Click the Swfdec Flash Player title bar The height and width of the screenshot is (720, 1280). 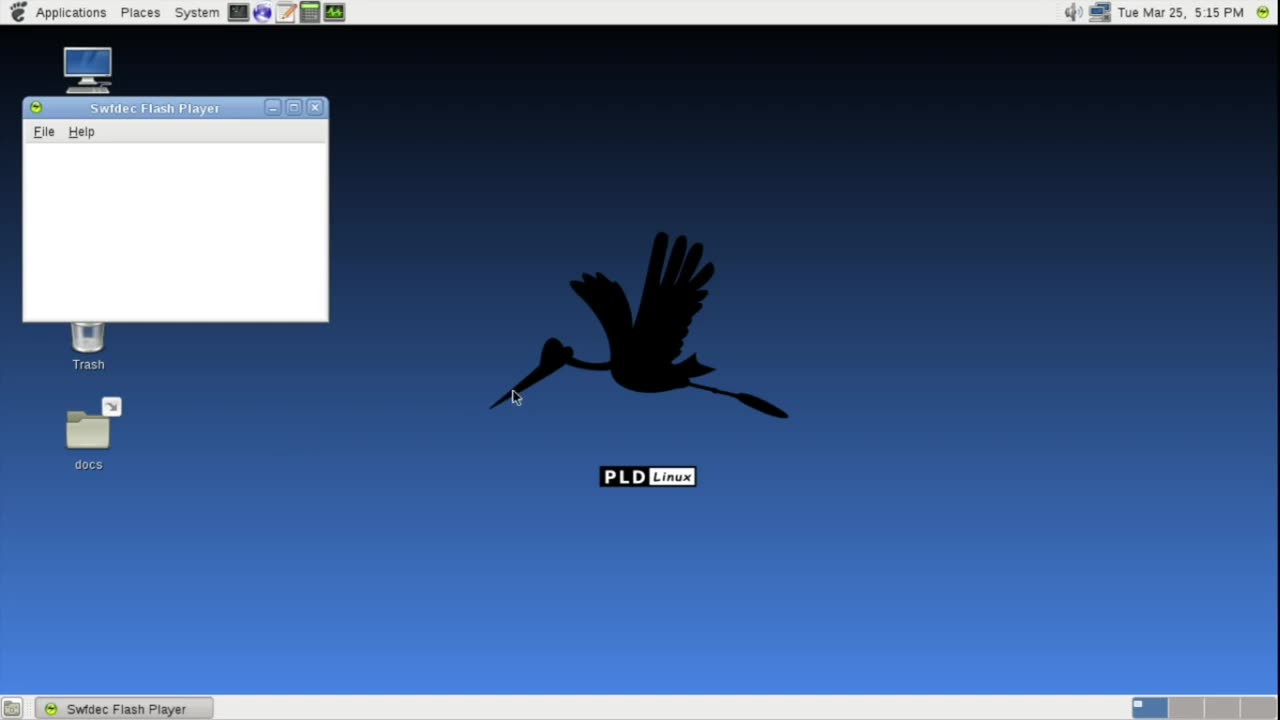(x=154, y=108)
